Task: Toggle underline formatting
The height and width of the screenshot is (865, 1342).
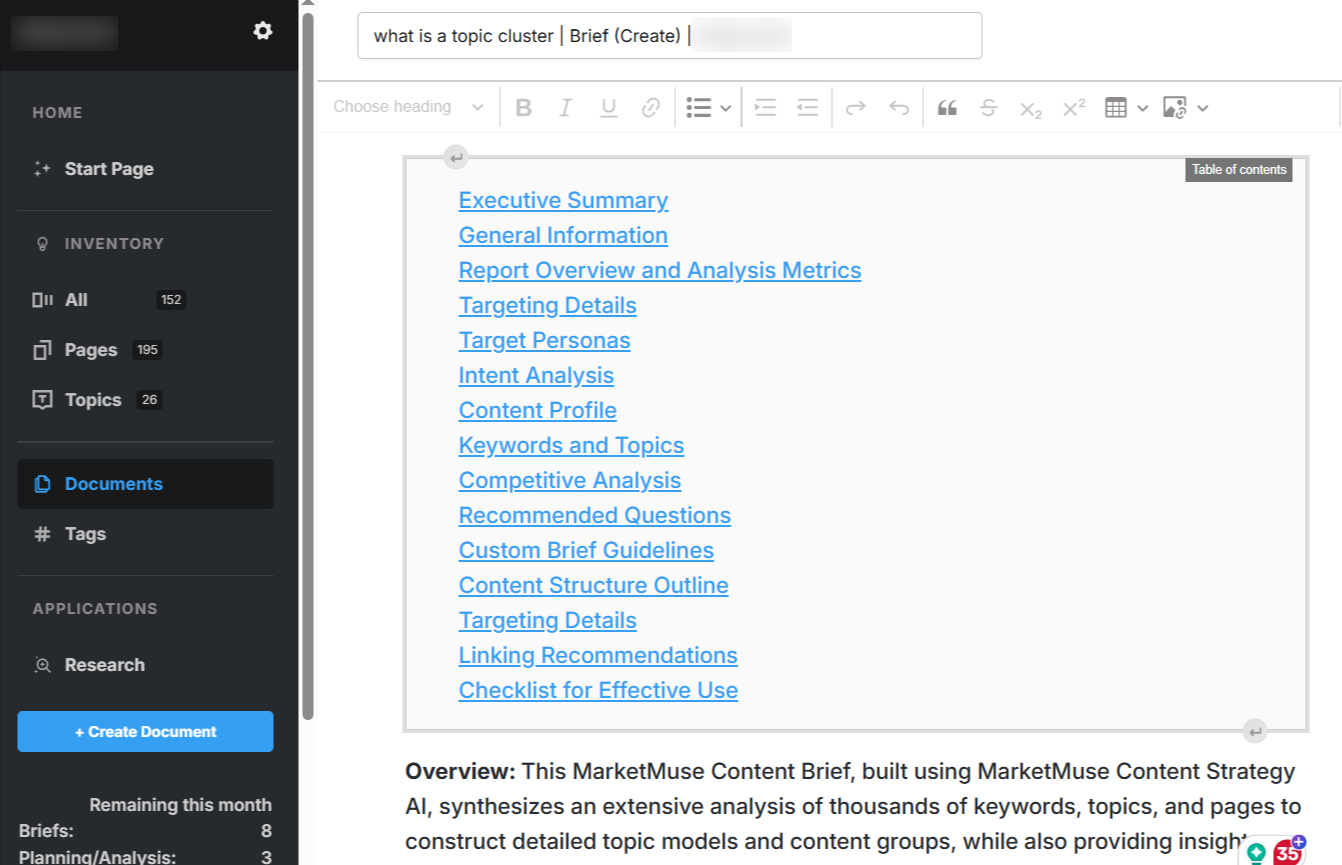Action: pyautogui.click(x=608, y=108)
